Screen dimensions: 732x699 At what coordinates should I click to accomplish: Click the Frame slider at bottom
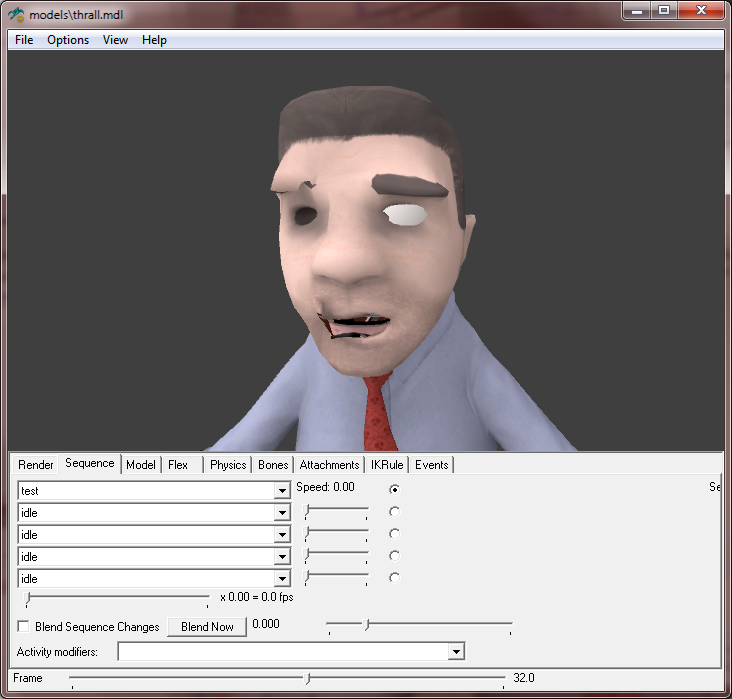tap(287, 679)
